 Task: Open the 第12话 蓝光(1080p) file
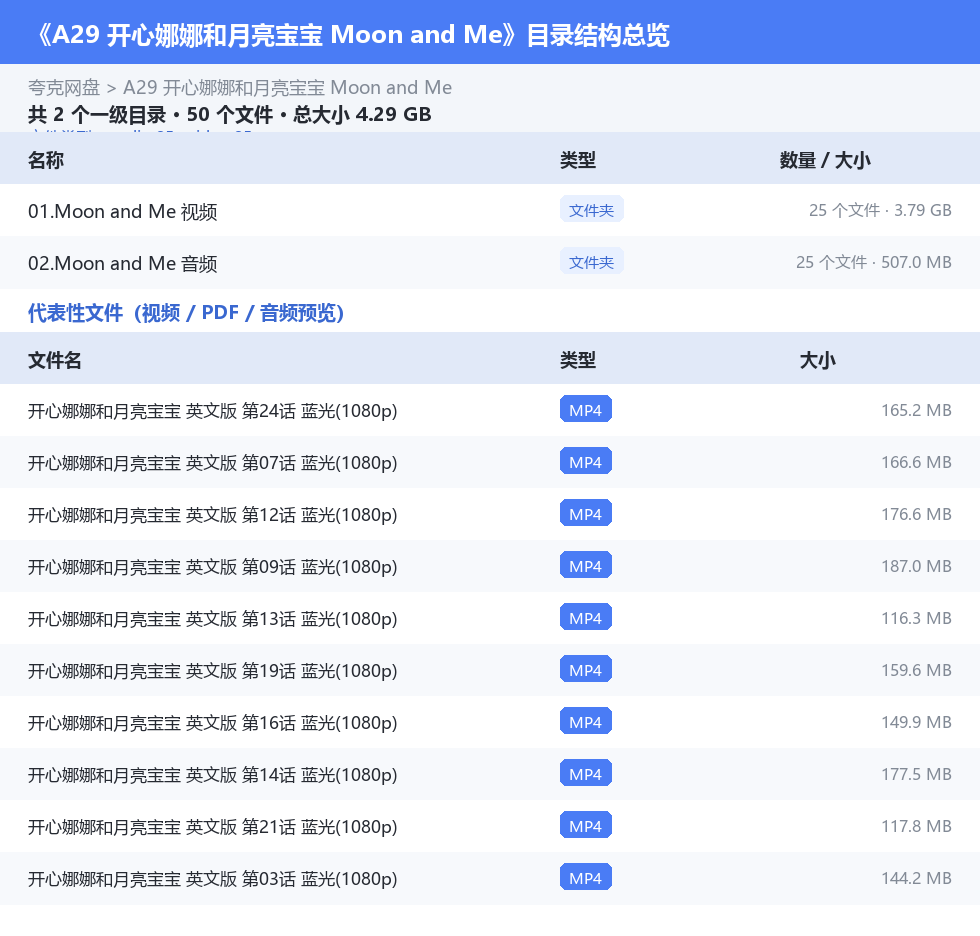click(x=212, y=515)
